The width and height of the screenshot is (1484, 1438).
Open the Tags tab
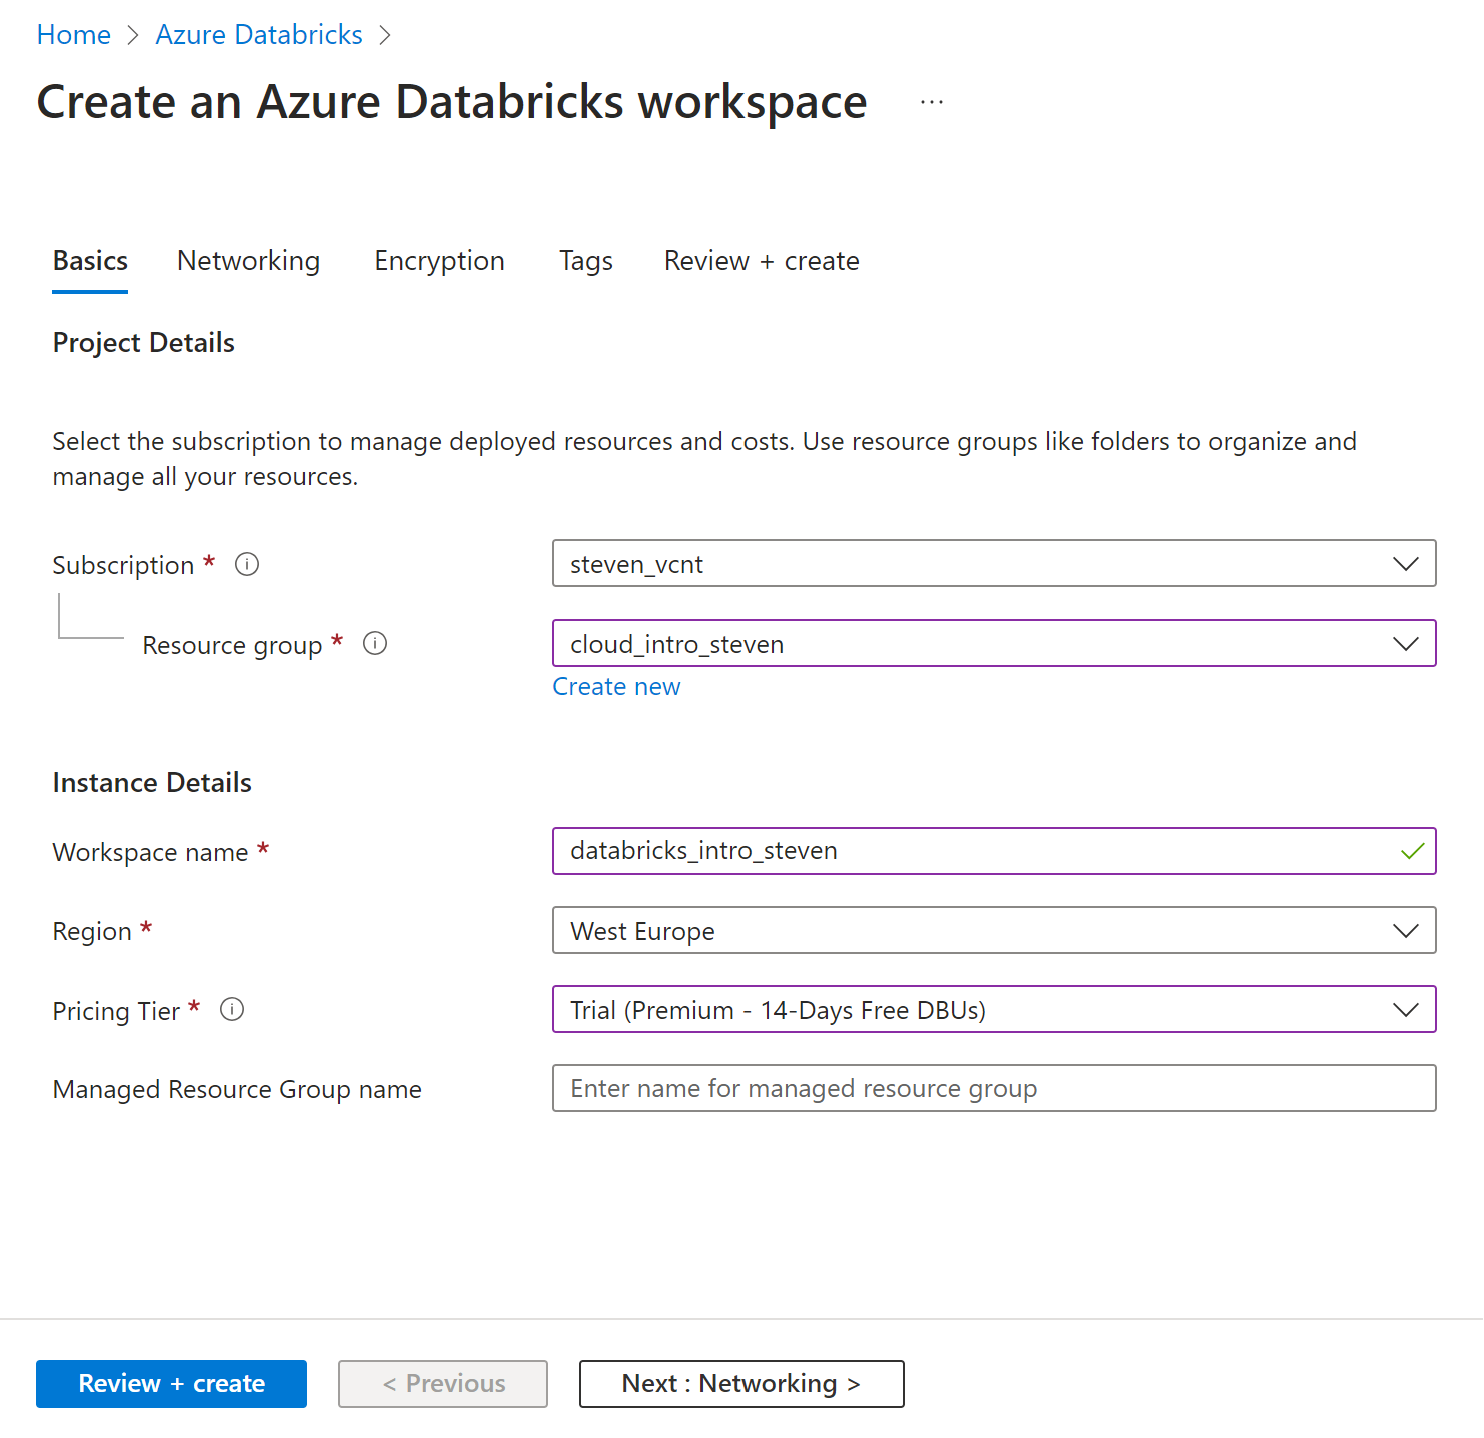pyautogui.click(x=586, y=261)
